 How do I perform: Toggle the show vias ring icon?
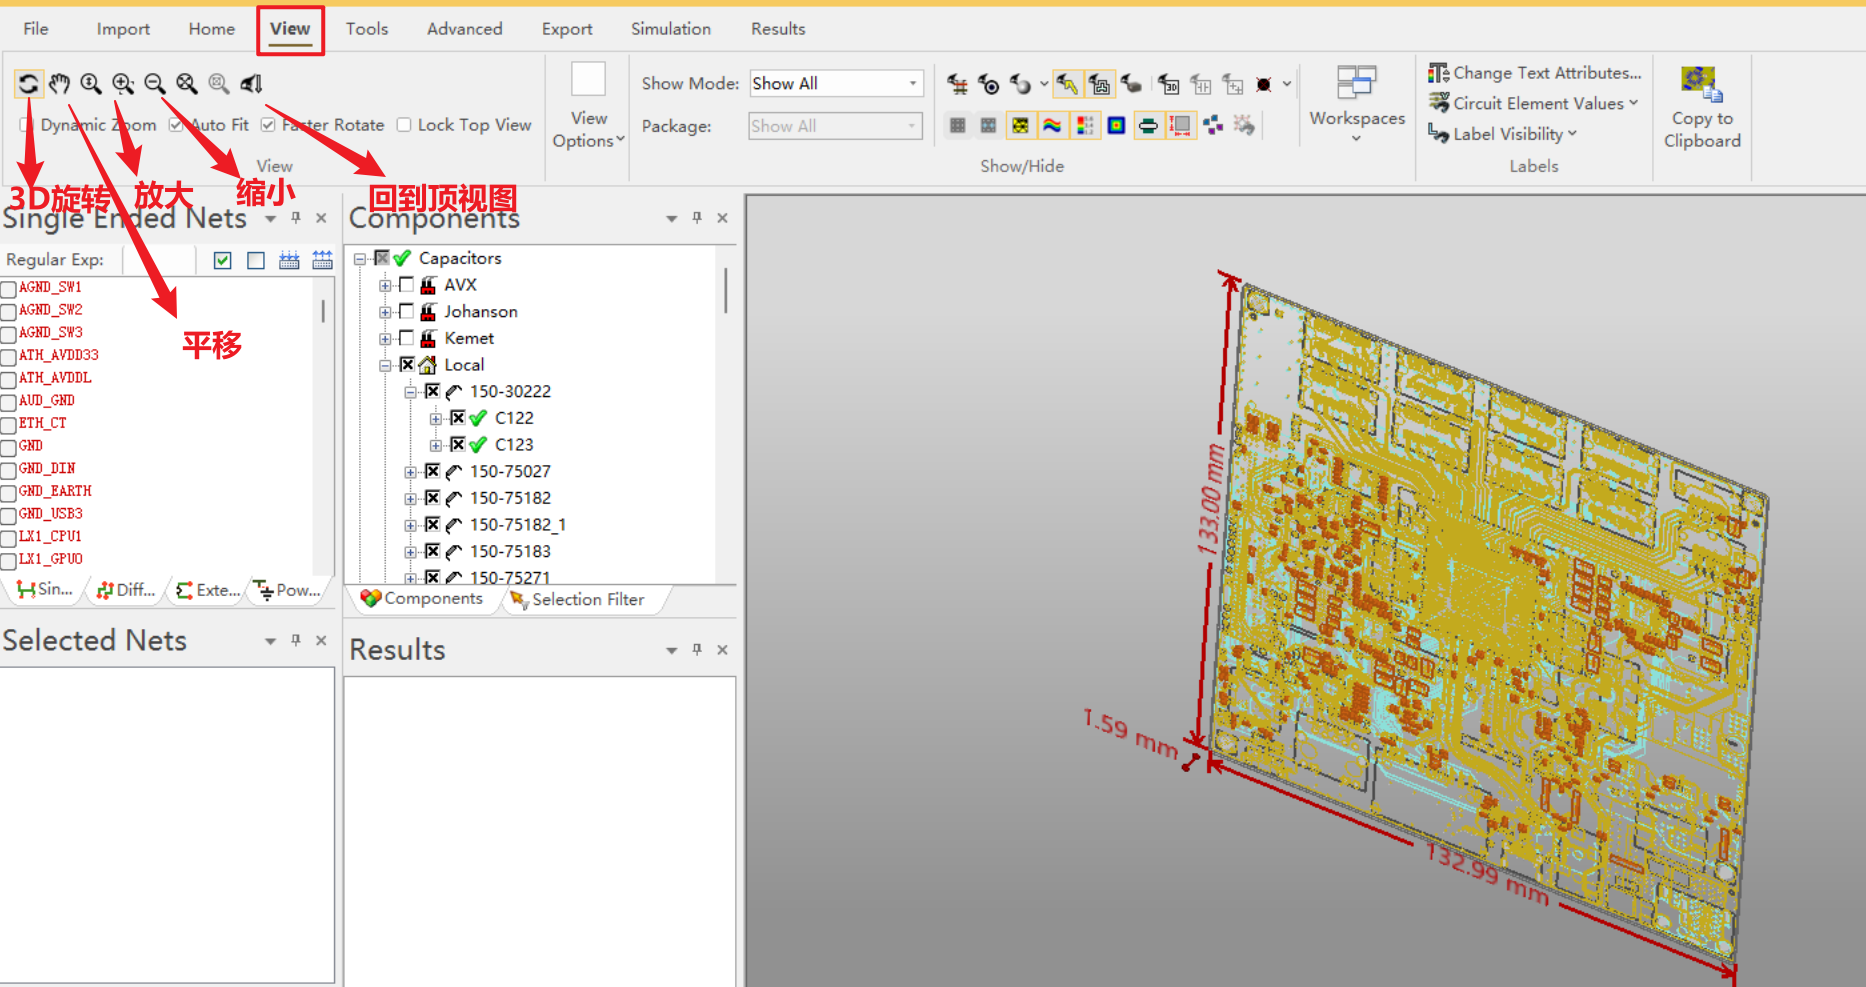tap(988, 84)
